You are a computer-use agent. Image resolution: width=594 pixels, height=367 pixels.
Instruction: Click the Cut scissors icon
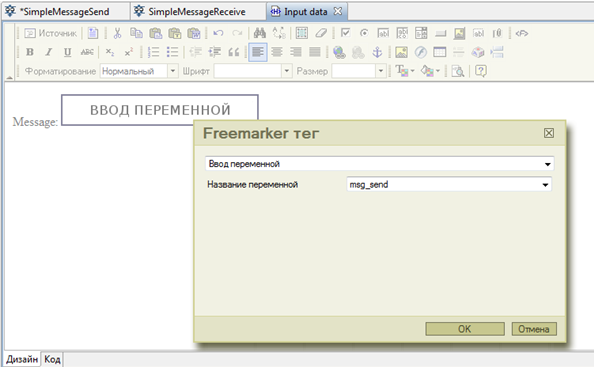(117, 33)
